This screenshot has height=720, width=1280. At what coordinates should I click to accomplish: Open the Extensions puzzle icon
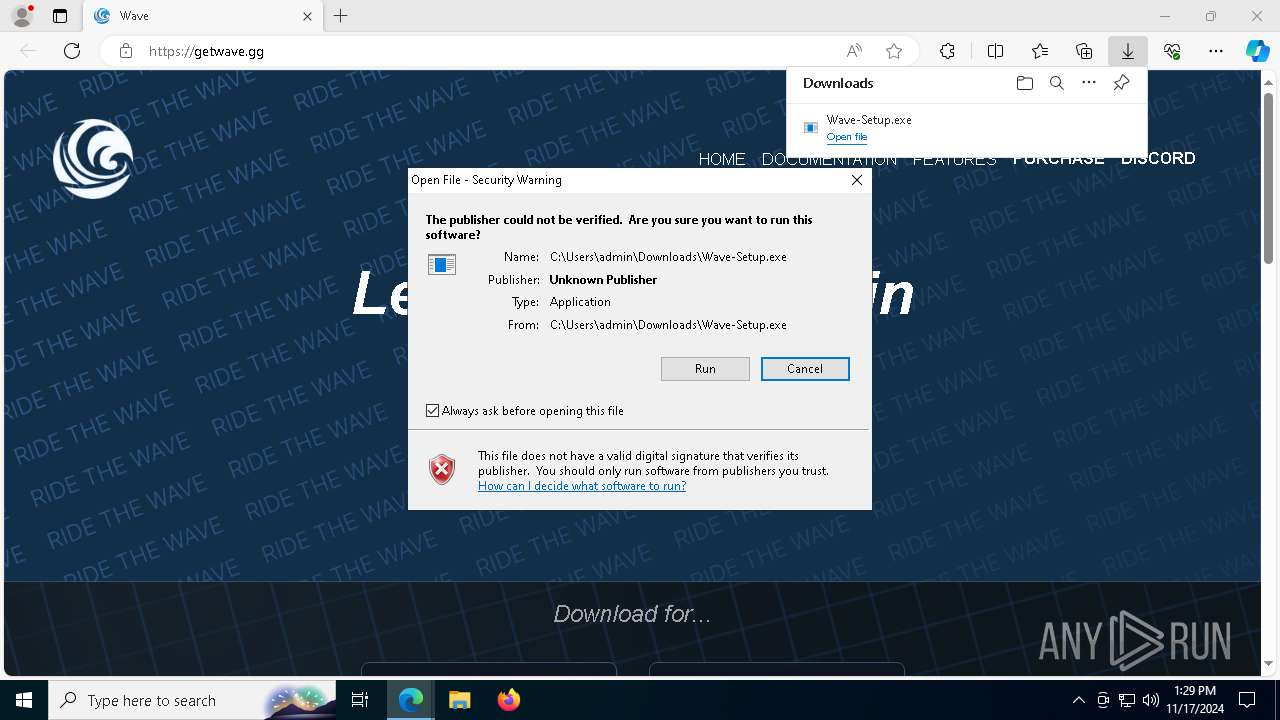[x=947, y=51]
